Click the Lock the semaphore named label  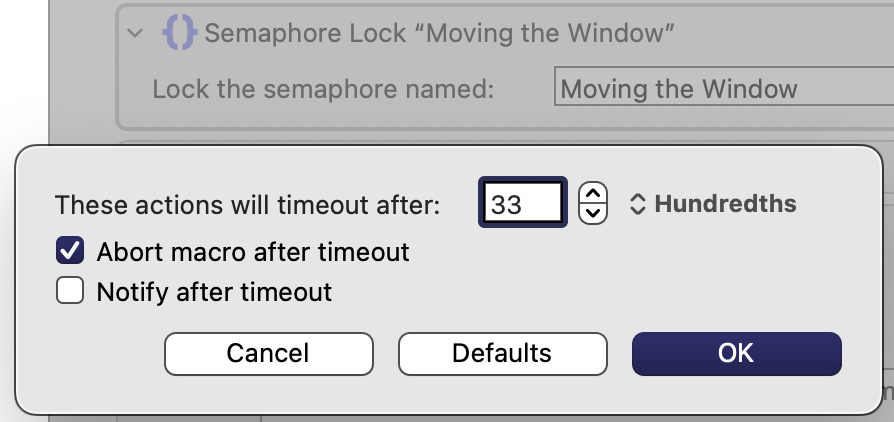point(323,89)
